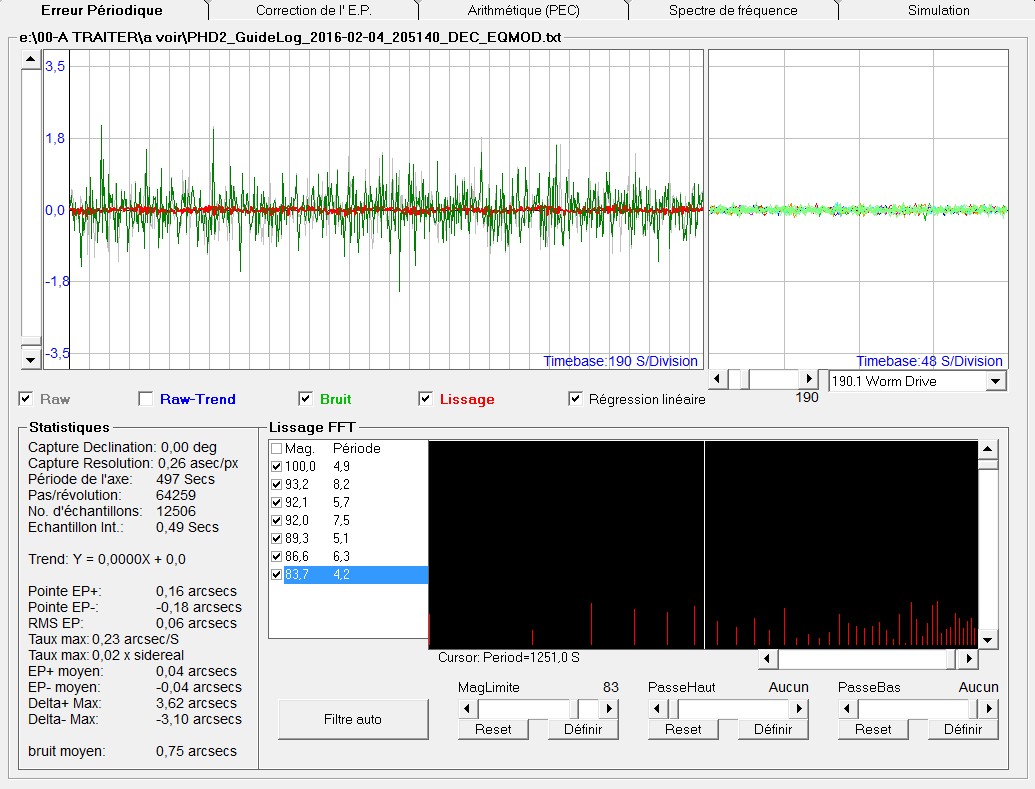Screen dimensions: 1035x789
Task: Click the PasseHaut slider track
Action: [x=735, y=709]
